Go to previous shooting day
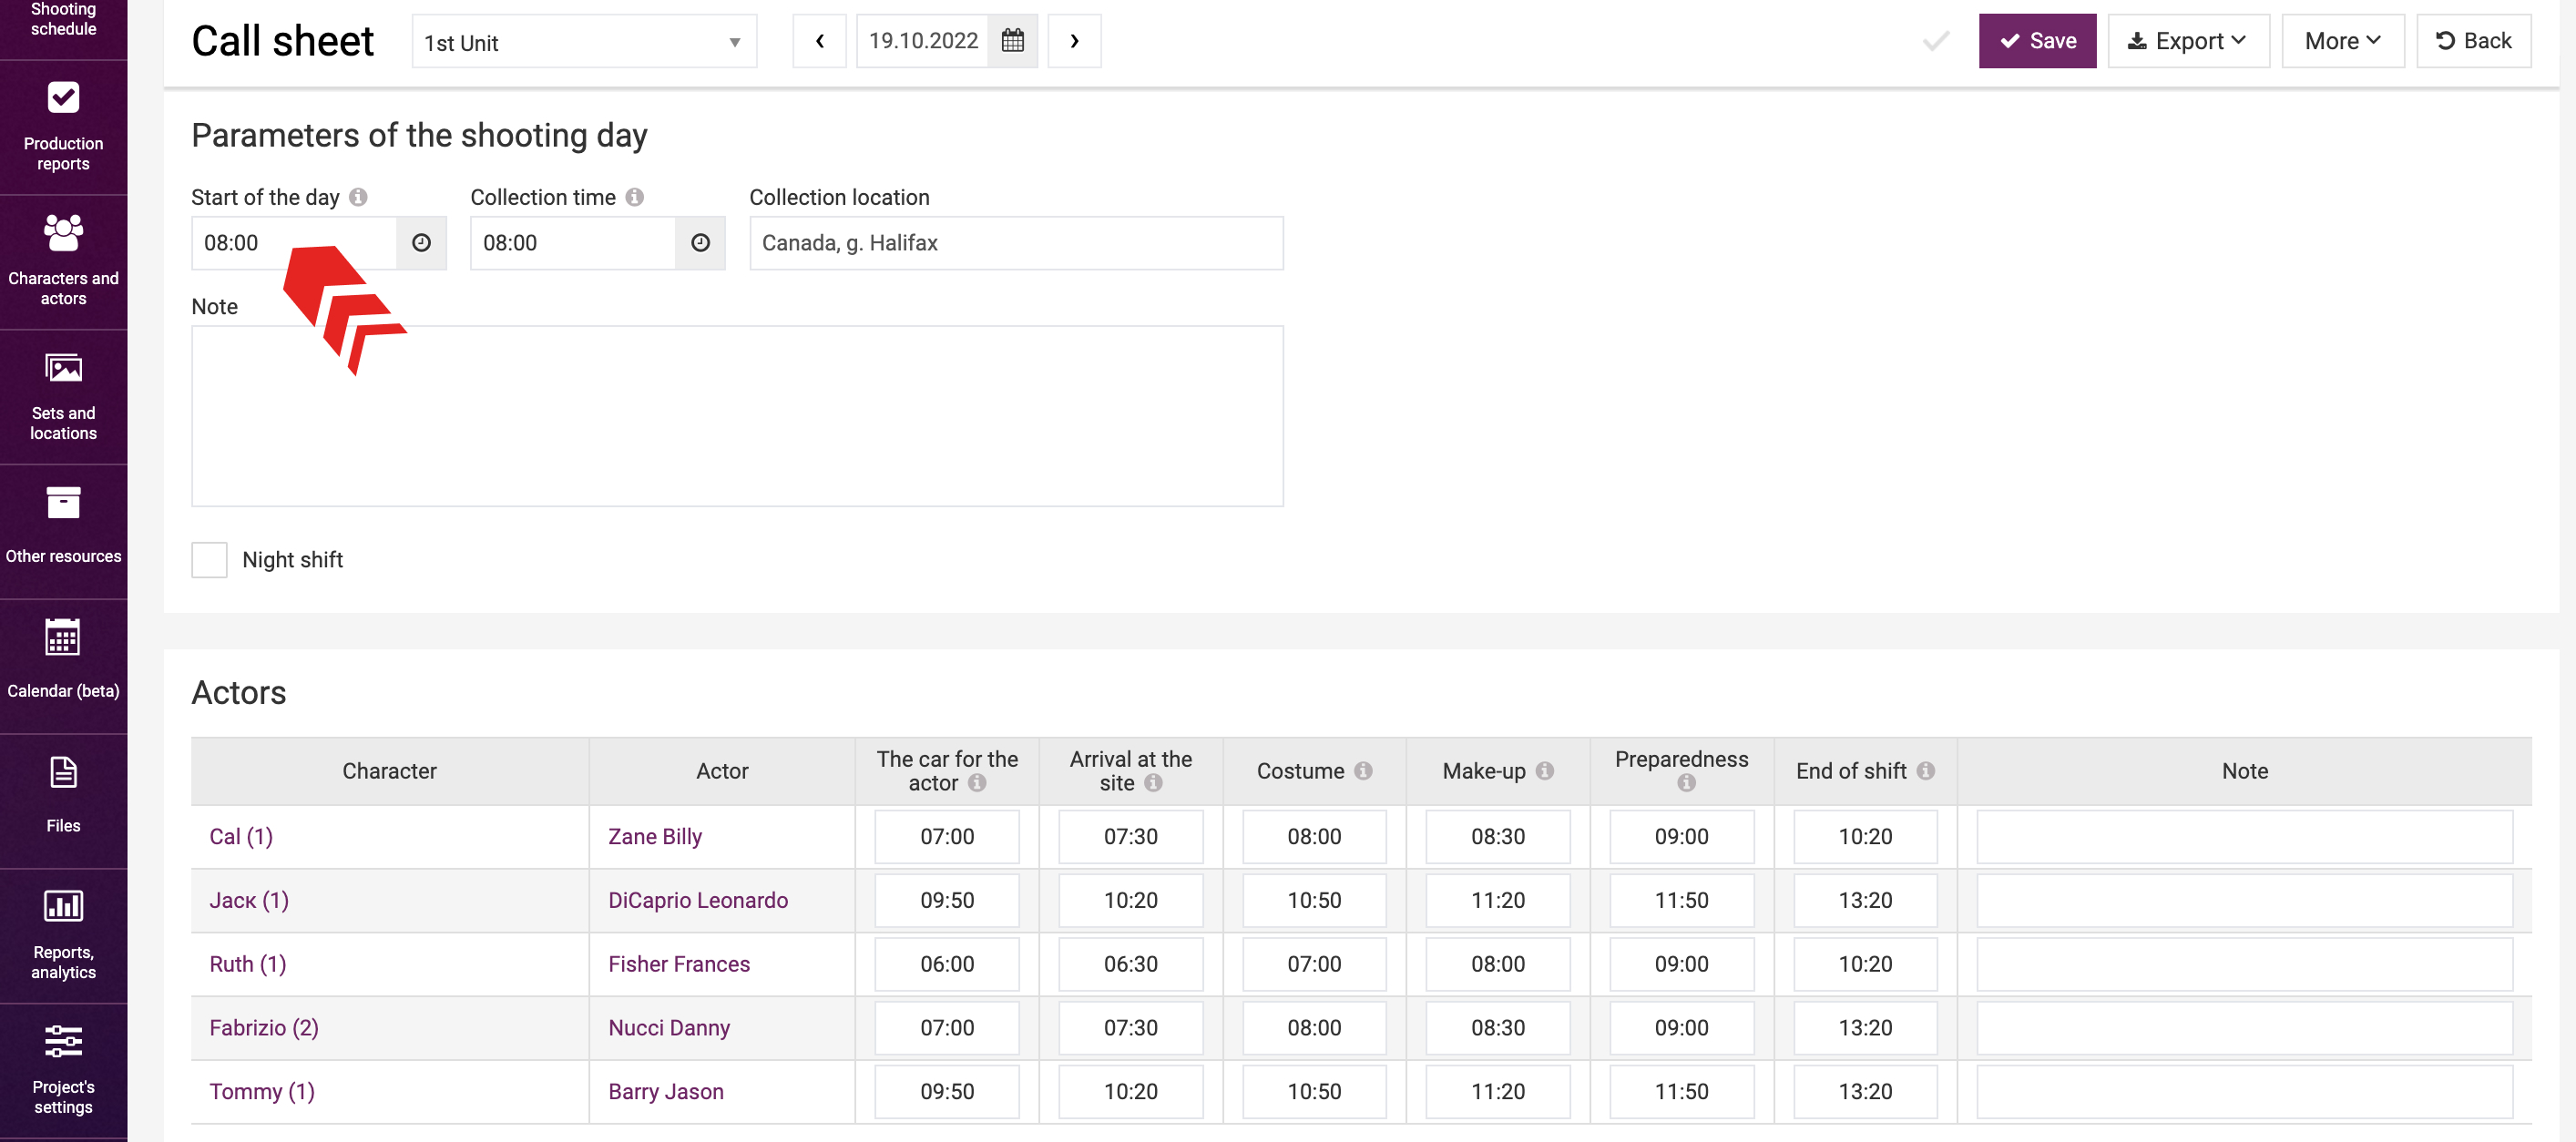 (x=819, y=41)
